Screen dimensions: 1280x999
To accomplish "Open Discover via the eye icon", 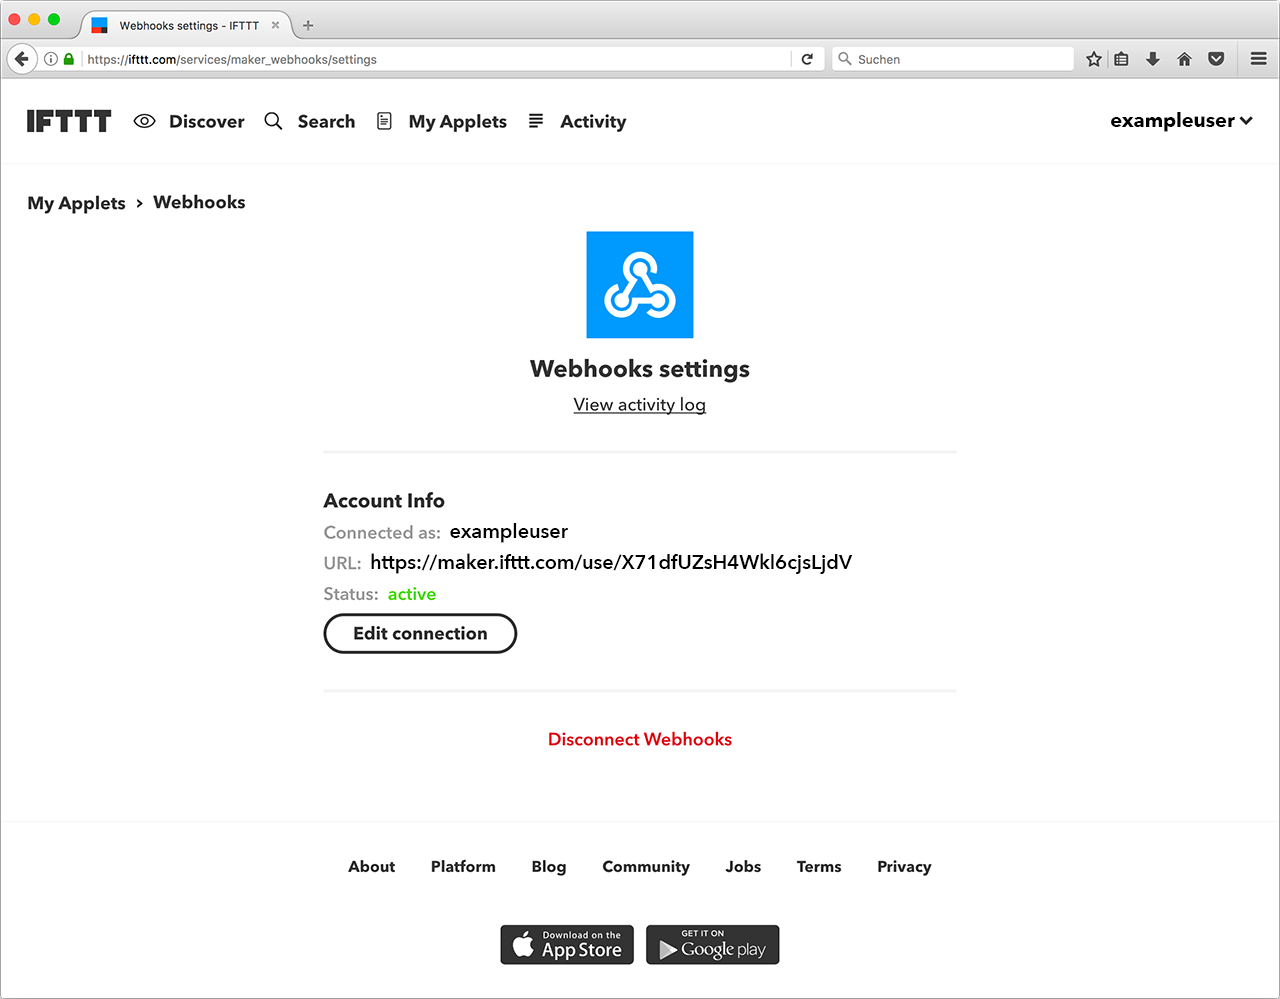I will click(144, 120).
